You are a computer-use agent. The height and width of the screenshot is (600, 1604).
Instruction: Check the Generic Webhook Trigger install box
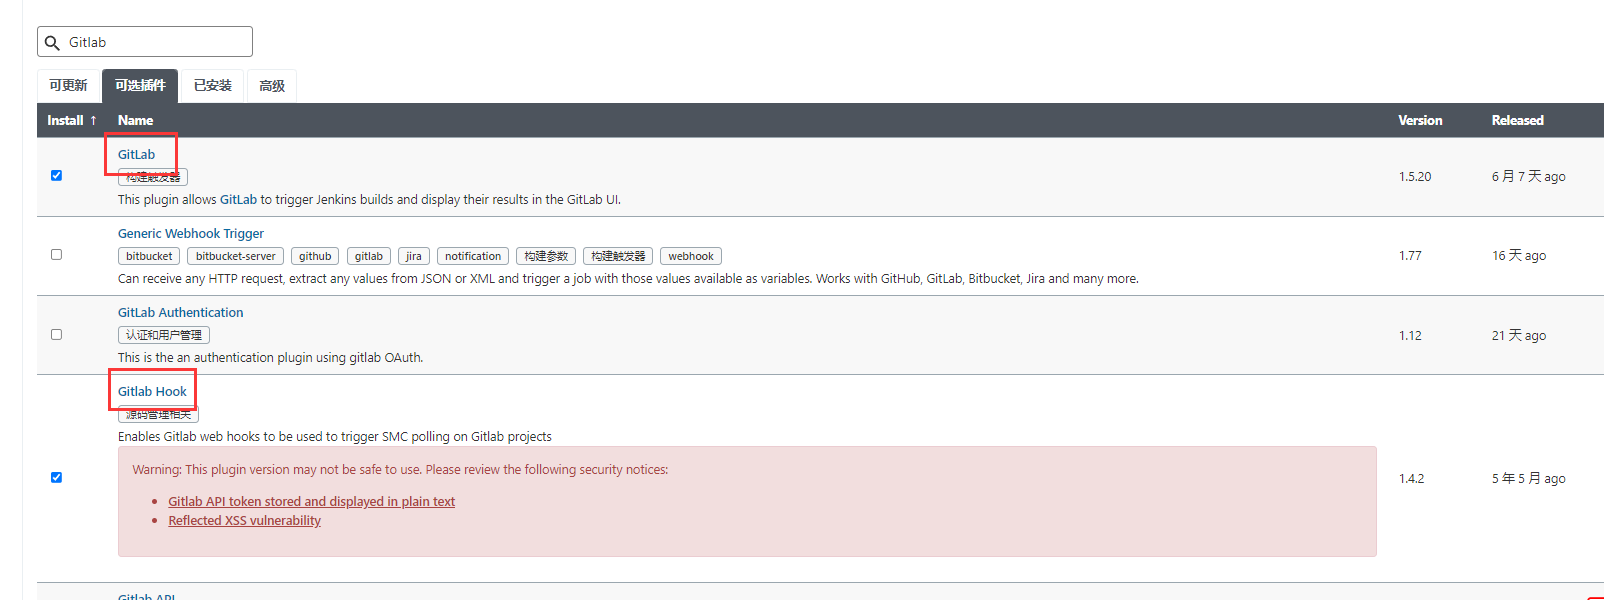[x=56, y=254]
